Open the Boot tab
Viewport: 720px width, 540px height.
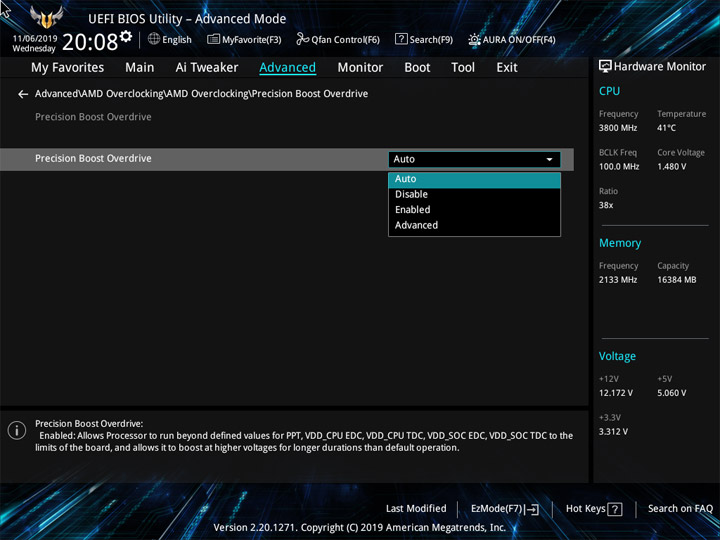tap(417, 68)
